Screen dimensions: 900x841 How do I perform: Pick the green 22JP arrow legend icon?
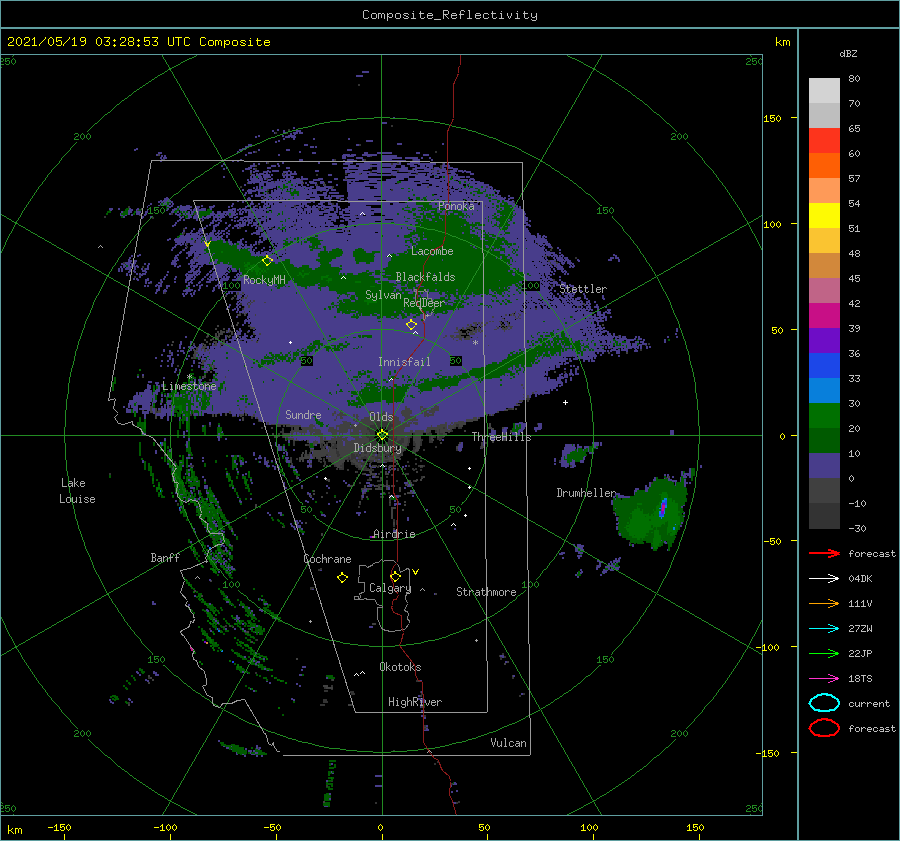[x=824, y=653]
